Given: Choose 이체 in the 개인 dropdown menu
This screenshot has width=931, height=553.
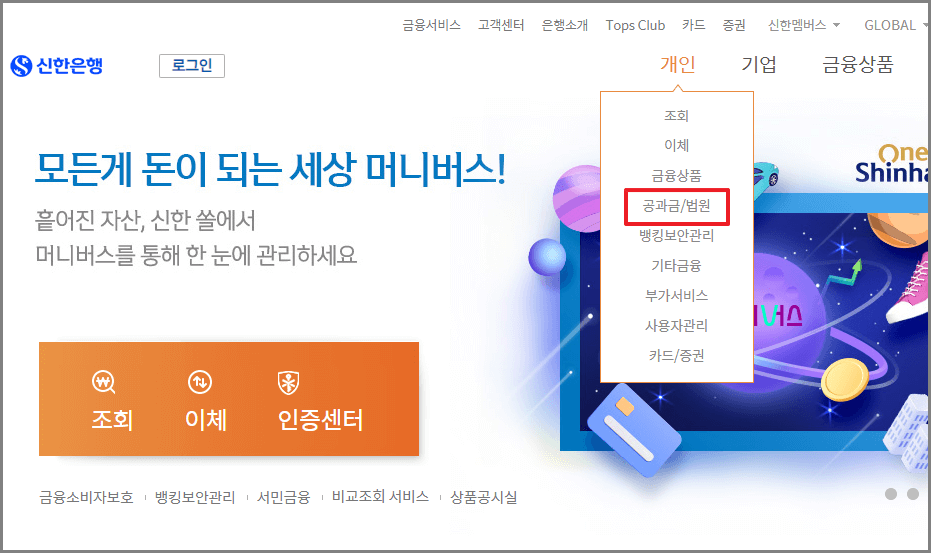Looking at the screenshot, I should click(x=676, y=145).
